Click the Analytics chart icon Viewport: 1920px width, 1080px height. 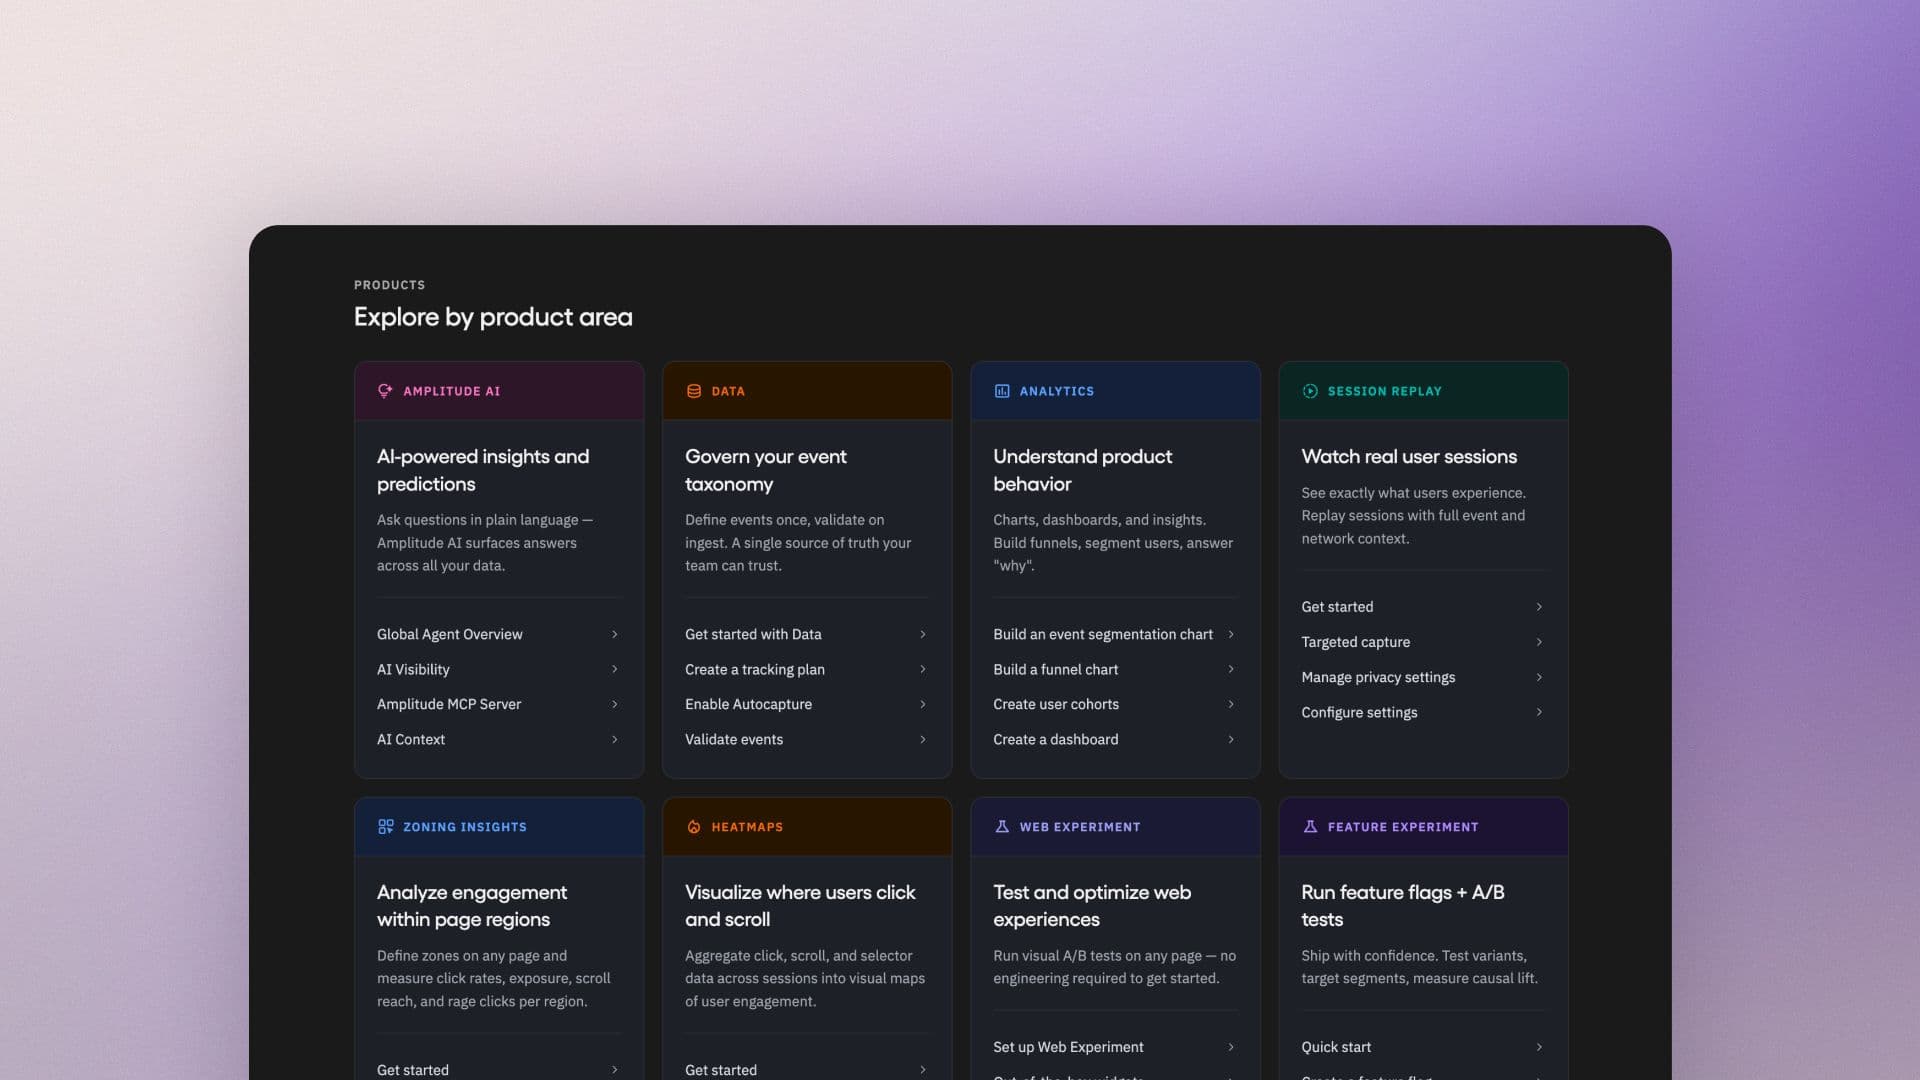1002,391
